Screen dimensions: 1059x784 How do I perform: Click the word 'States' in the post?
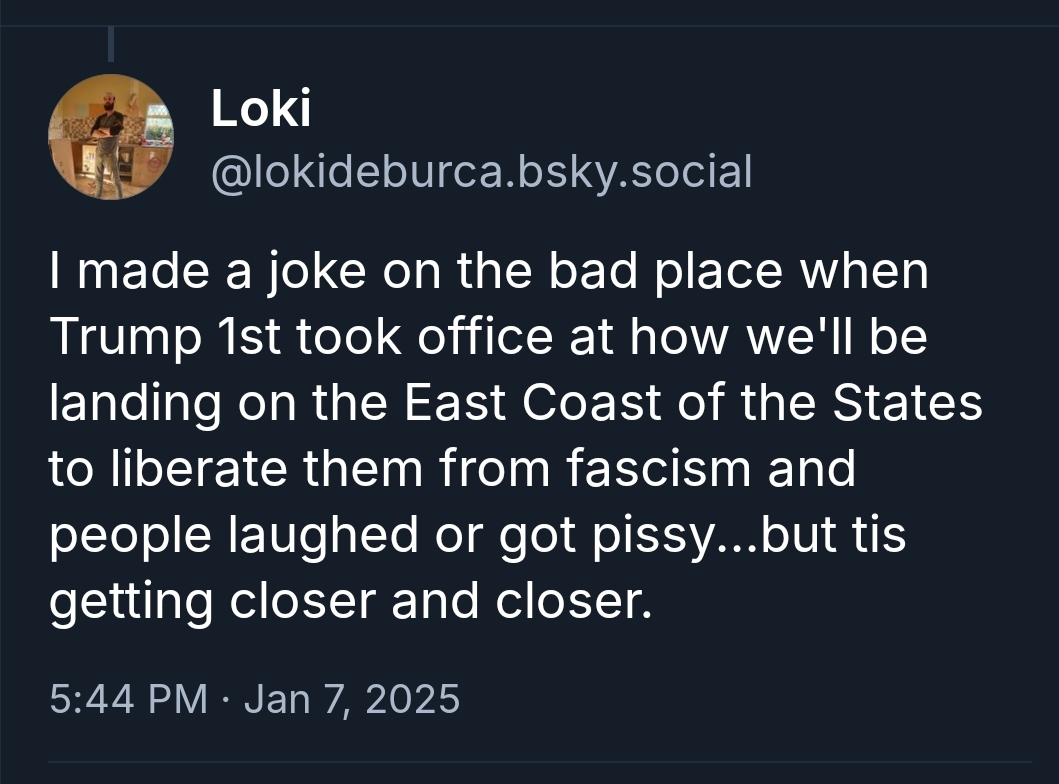911,403
